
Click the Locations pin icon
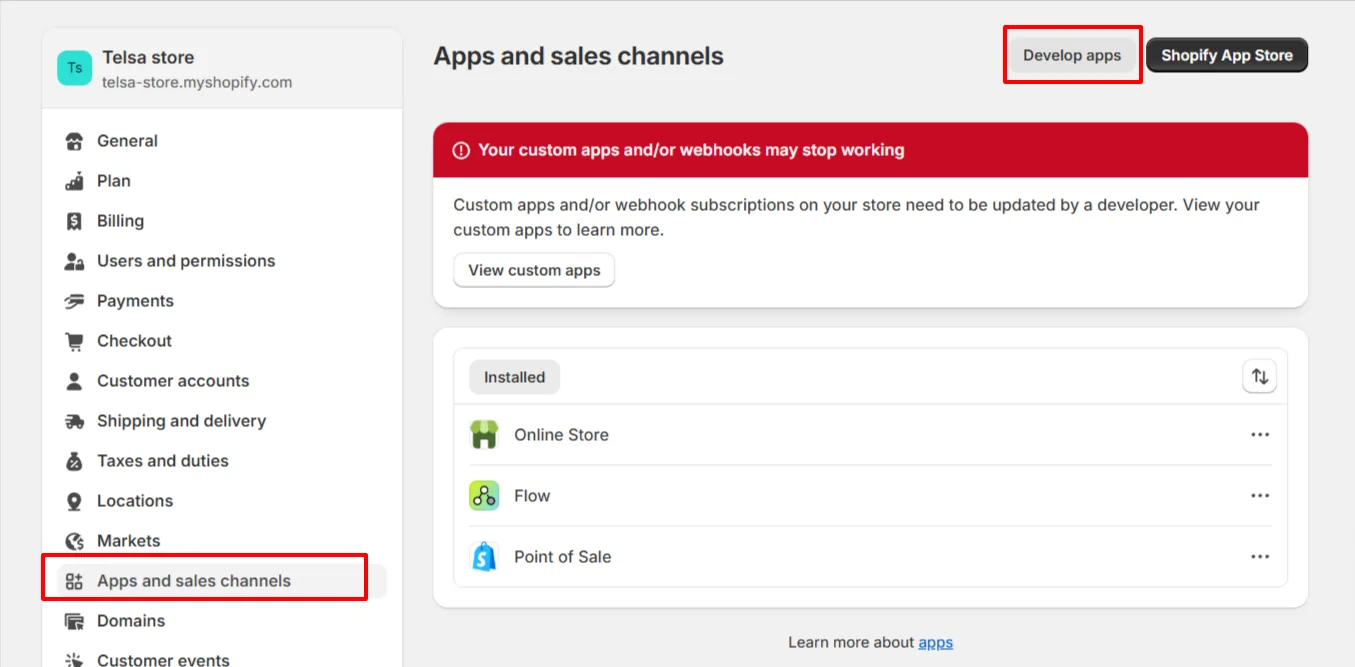pos(74,501)
